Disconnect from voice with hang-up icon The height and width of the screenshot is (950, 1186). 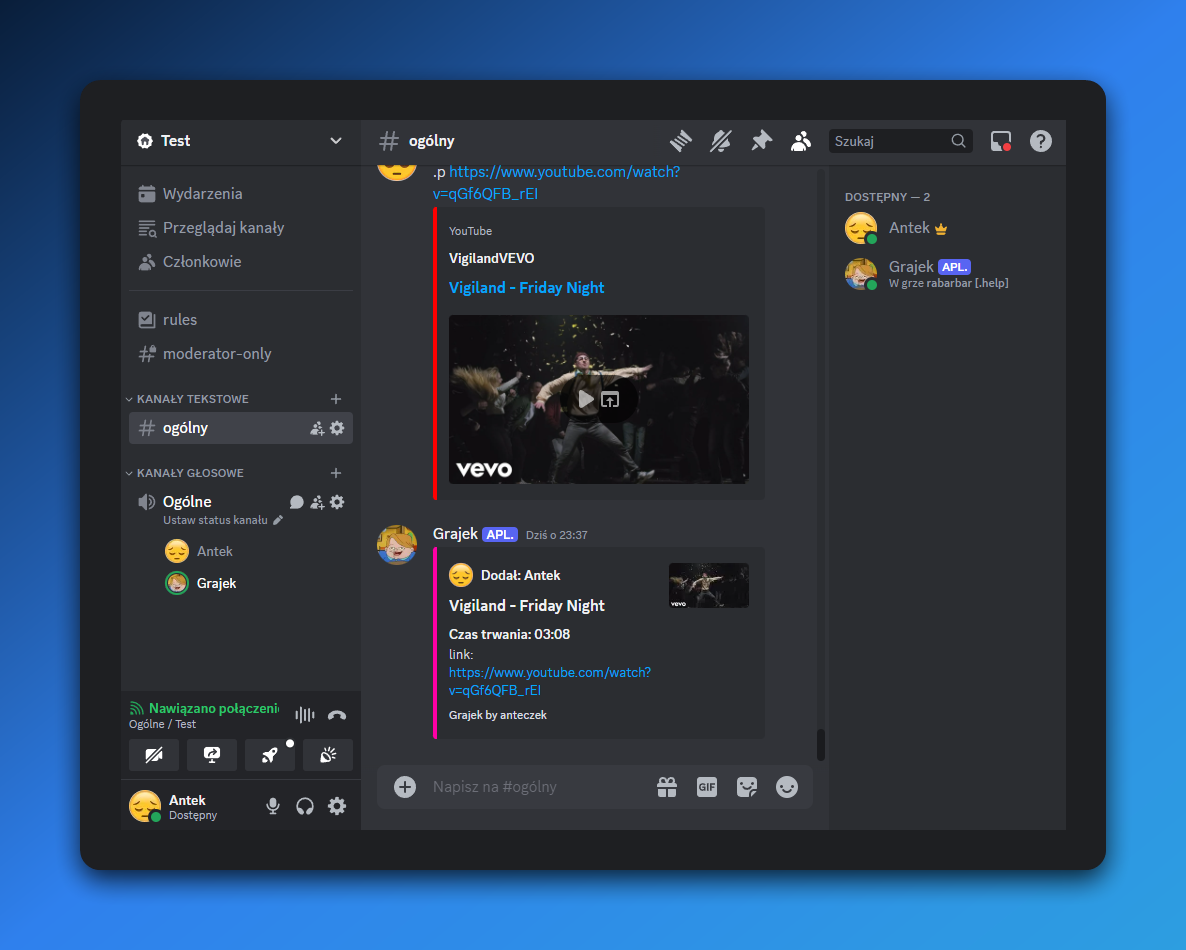pyautogui.click(x=337, y=715)
